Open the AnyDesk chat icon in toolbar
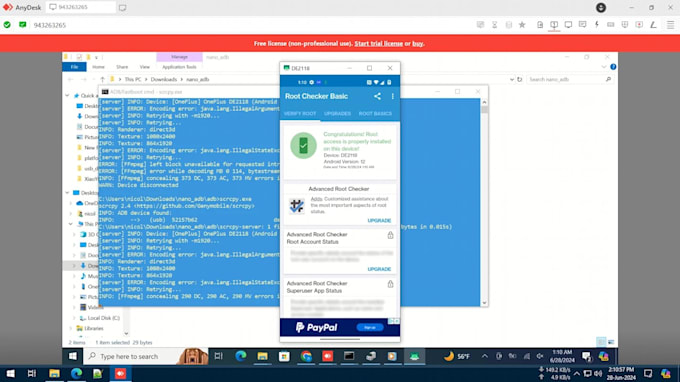This screenshot has height=382, width=680. [582, 25]
